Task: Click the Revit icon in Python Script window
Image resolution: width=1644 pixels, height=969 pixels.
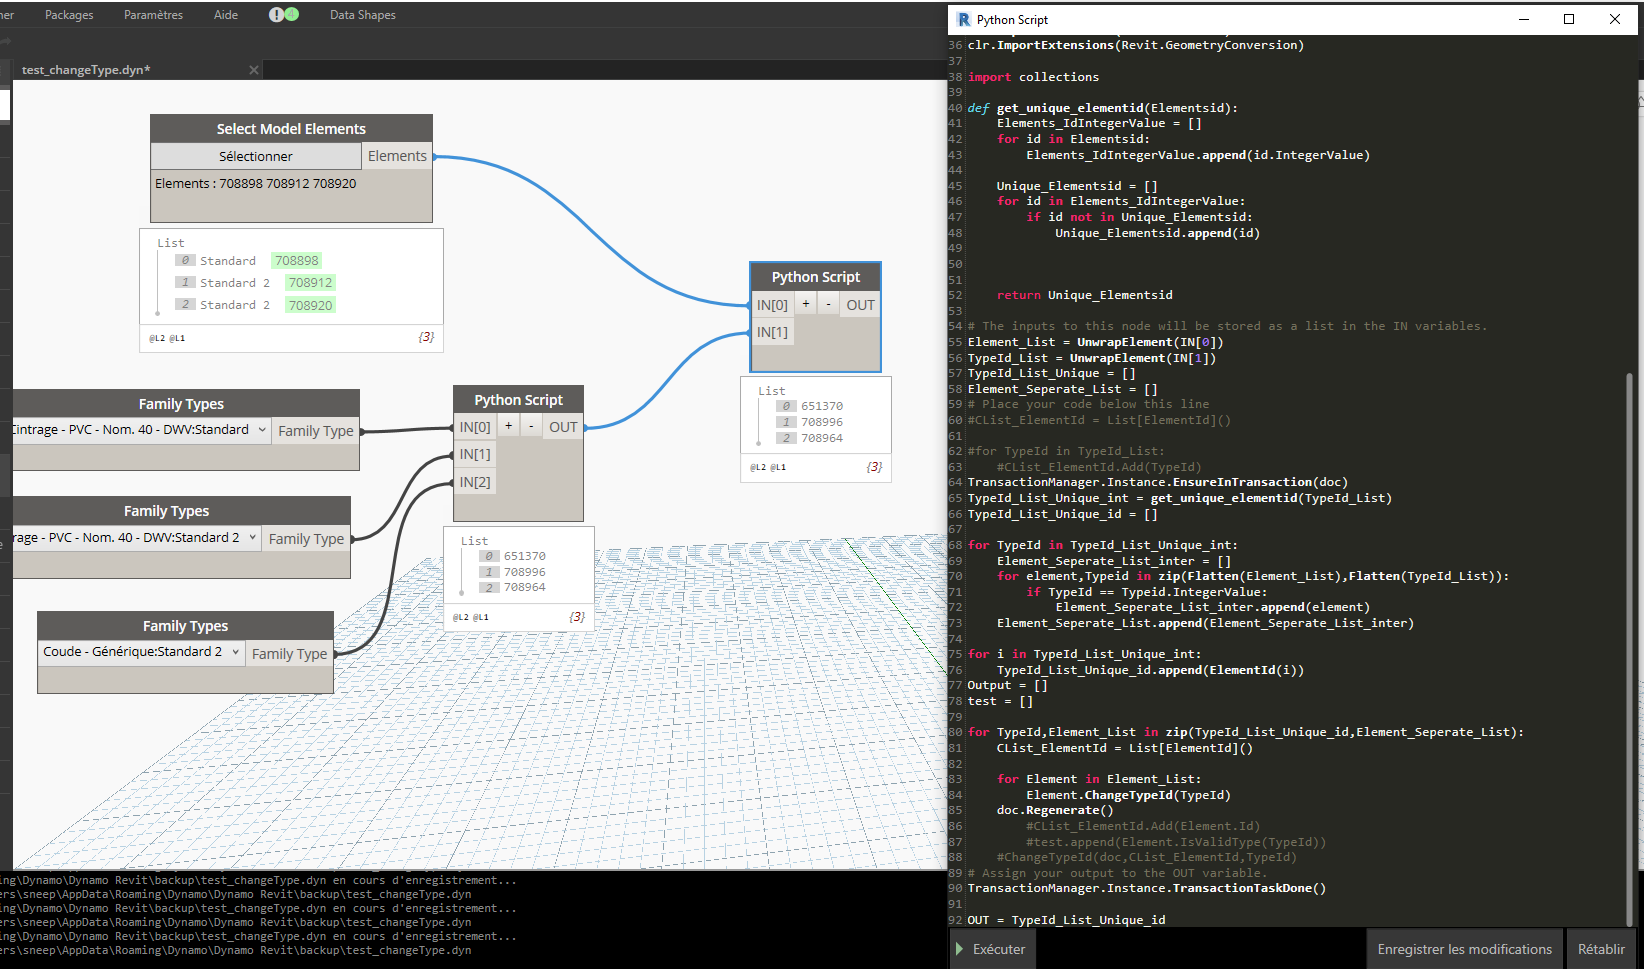Action: 964,20
